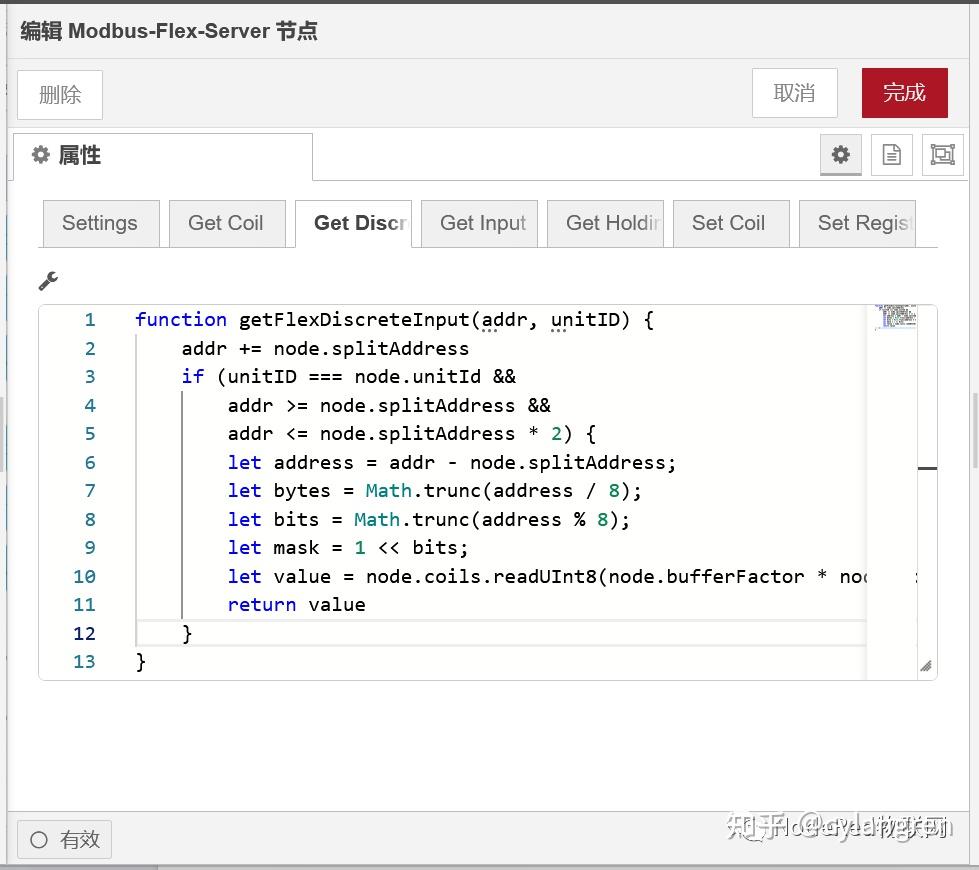Select the keyword function on line 1

[x=180, y=319]
